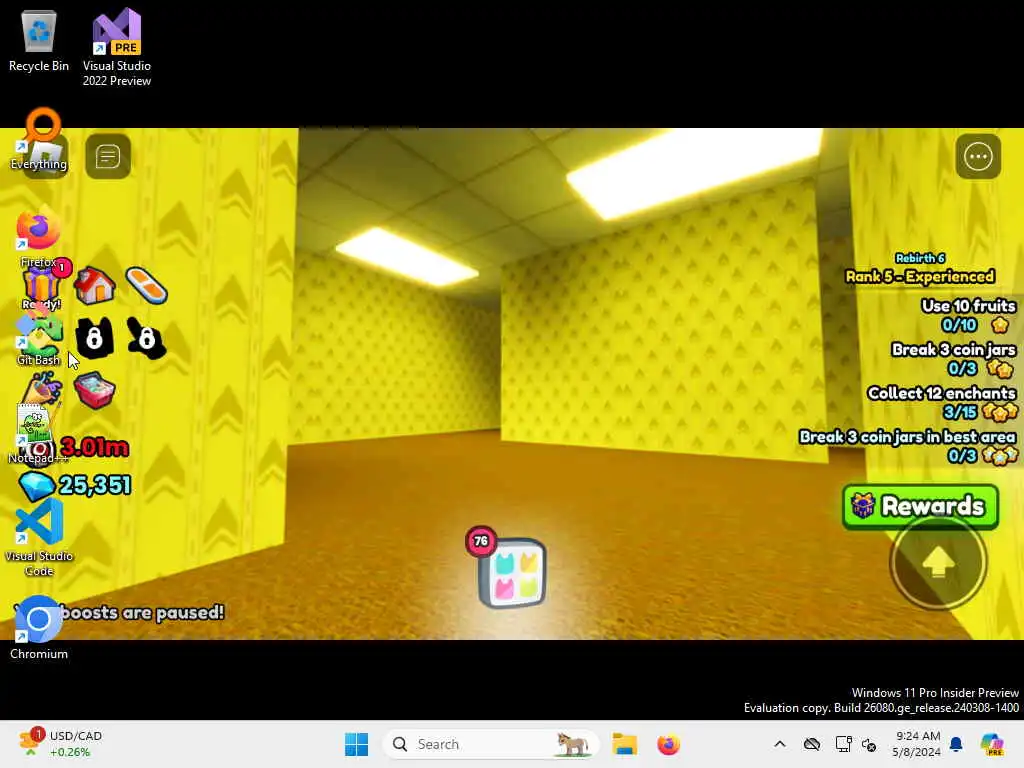Open the notification bell
Viewport: 1024px width, 768px height.
pyautogui.click(x=956, y=744)
